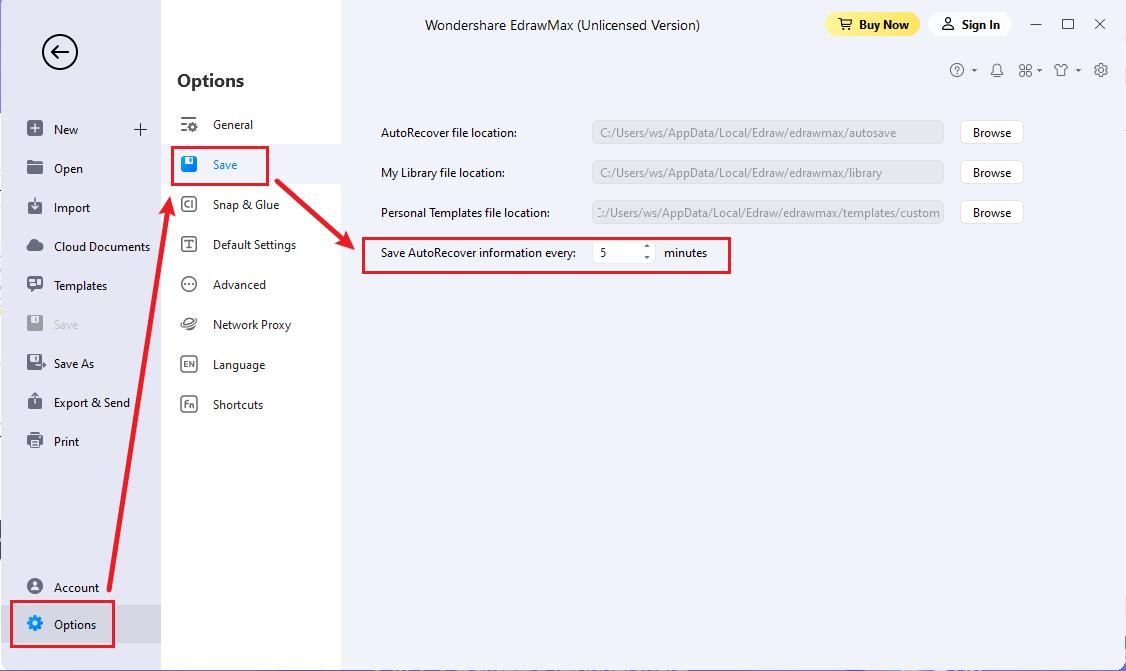Open Shortcuts options section
Image resolution: width=1126 pixels, height=671 pixels.
[251, 404]
